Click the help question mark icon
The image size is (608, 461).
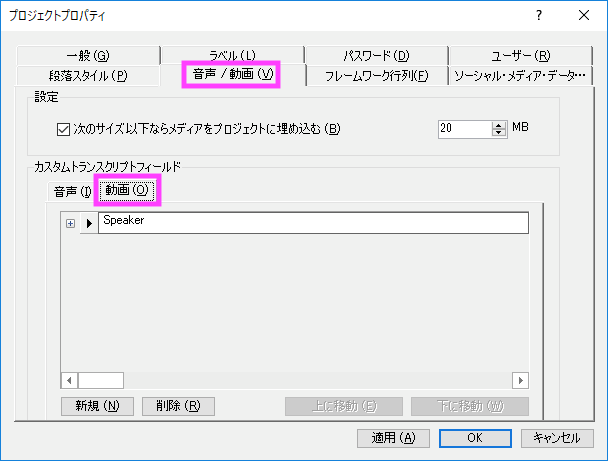pos(539,15)
